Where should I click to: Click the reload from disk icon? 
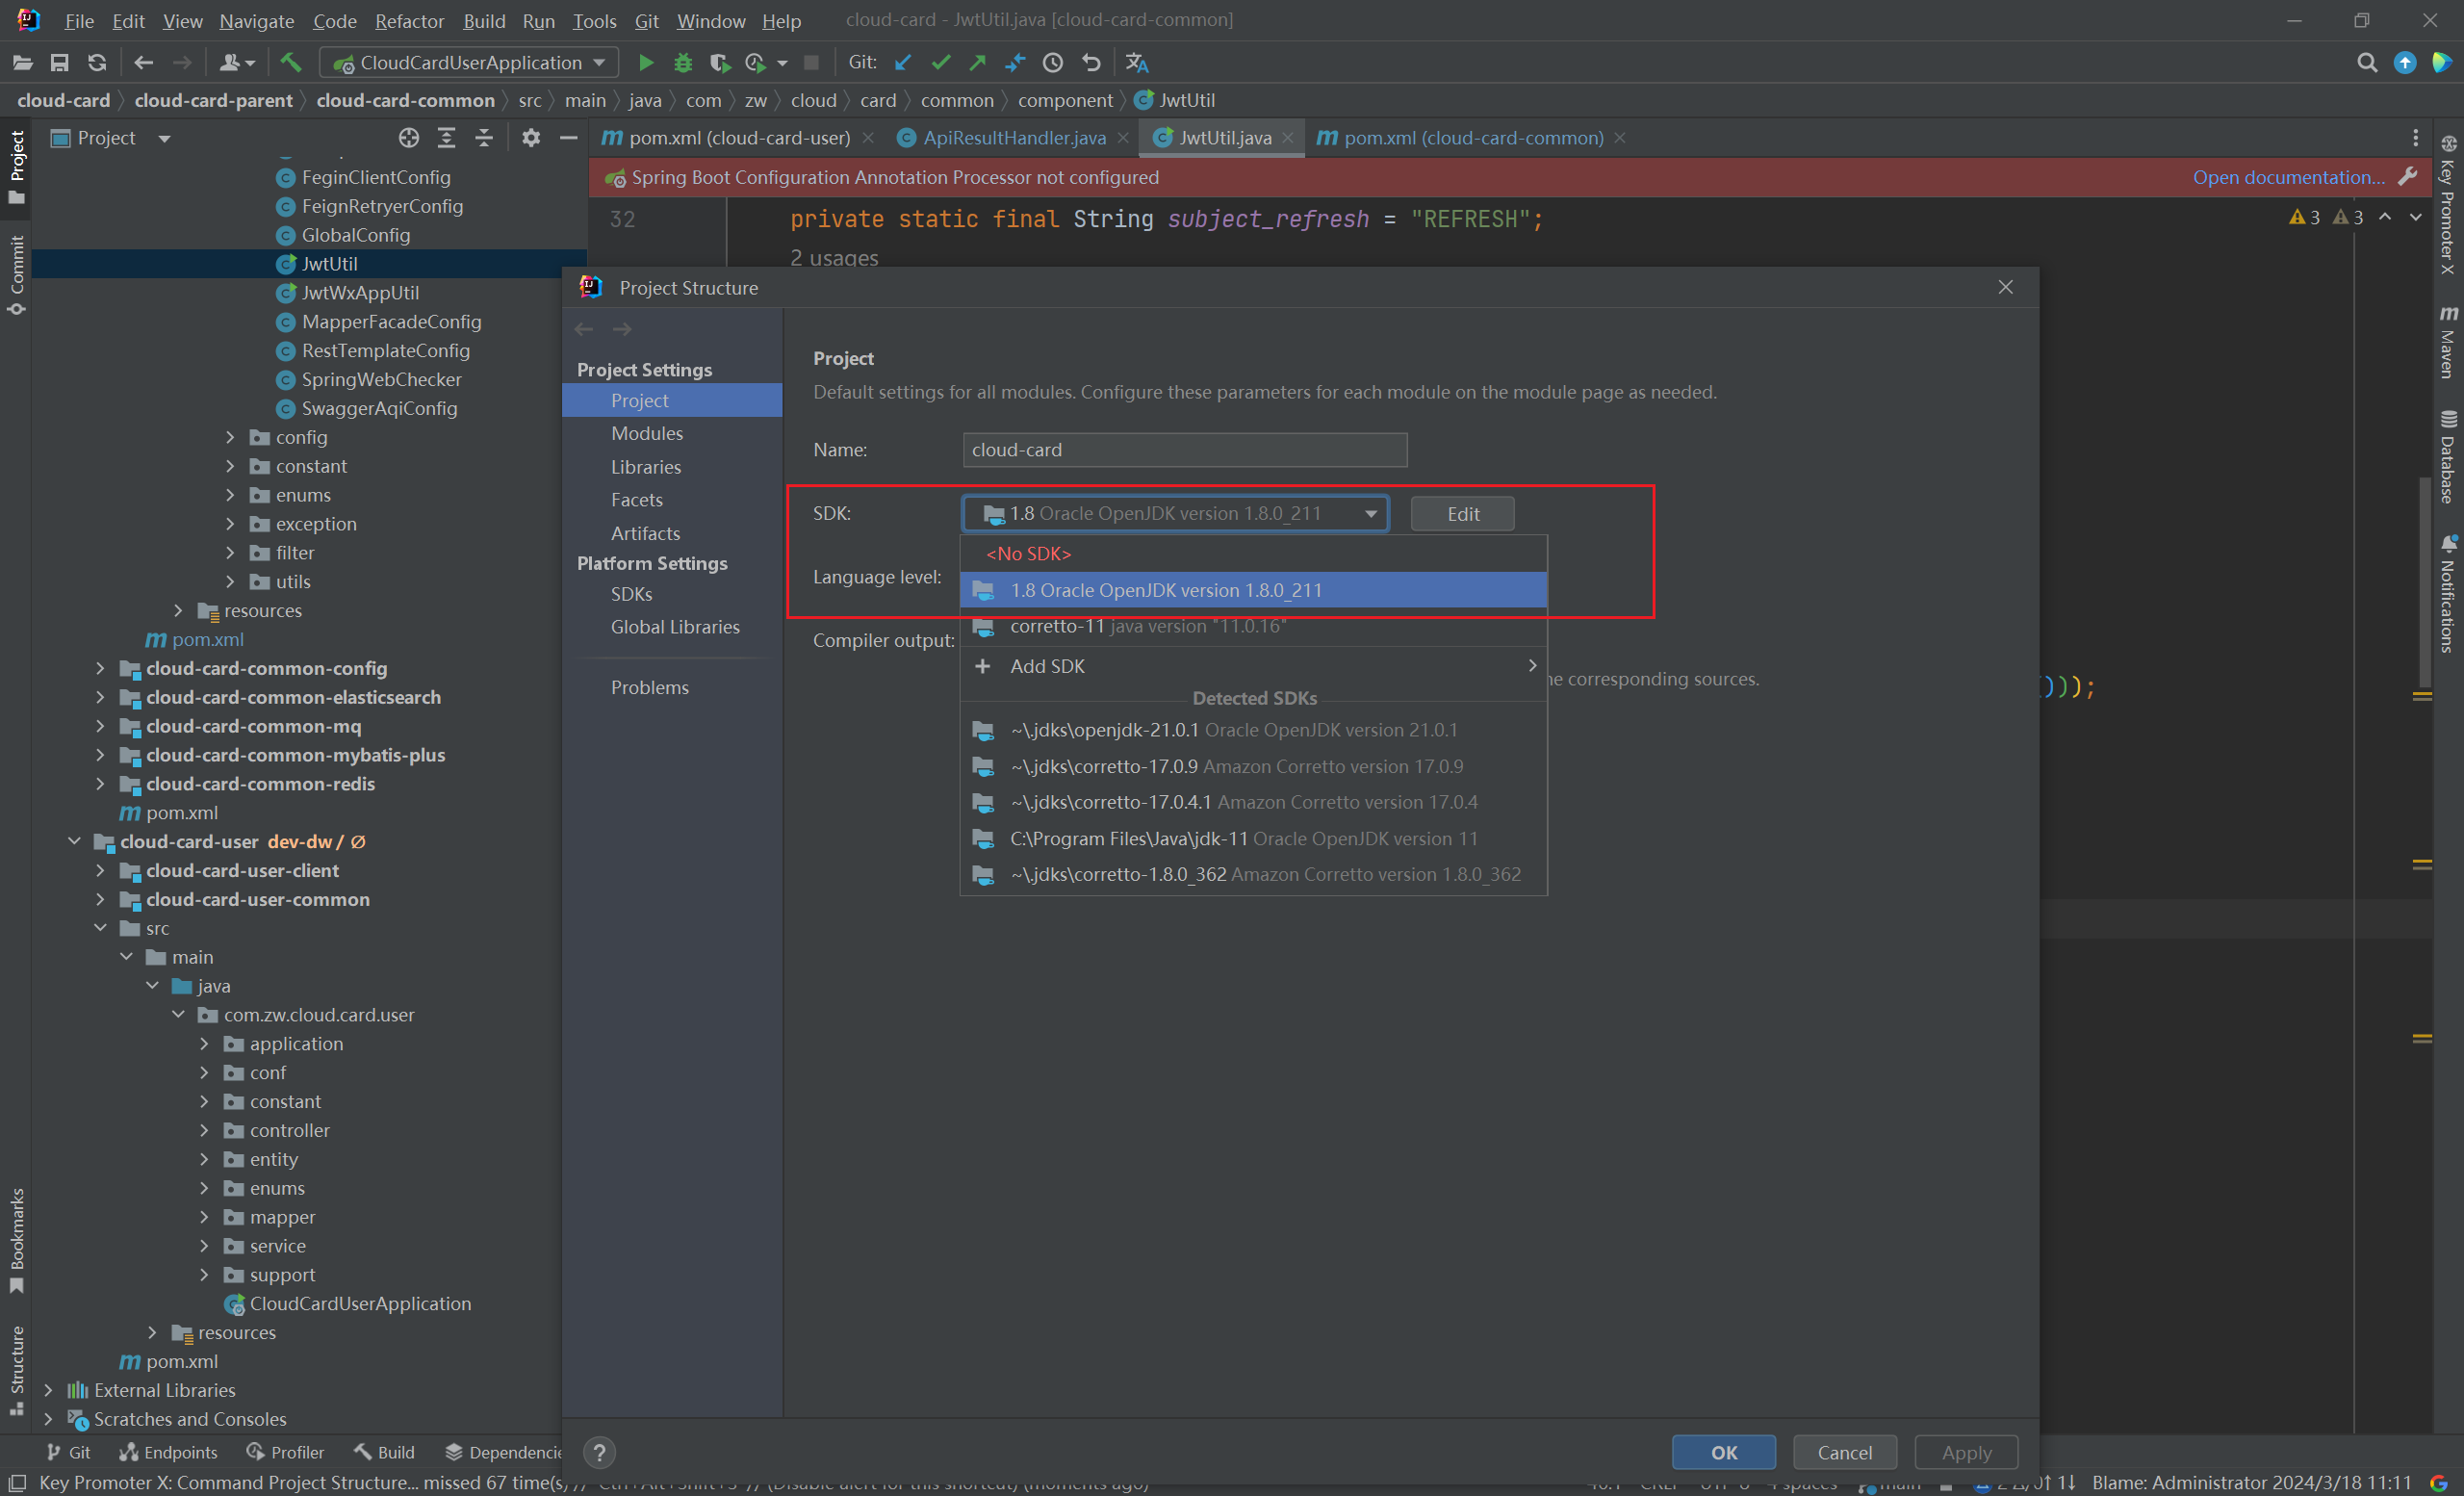pos(97,63)
